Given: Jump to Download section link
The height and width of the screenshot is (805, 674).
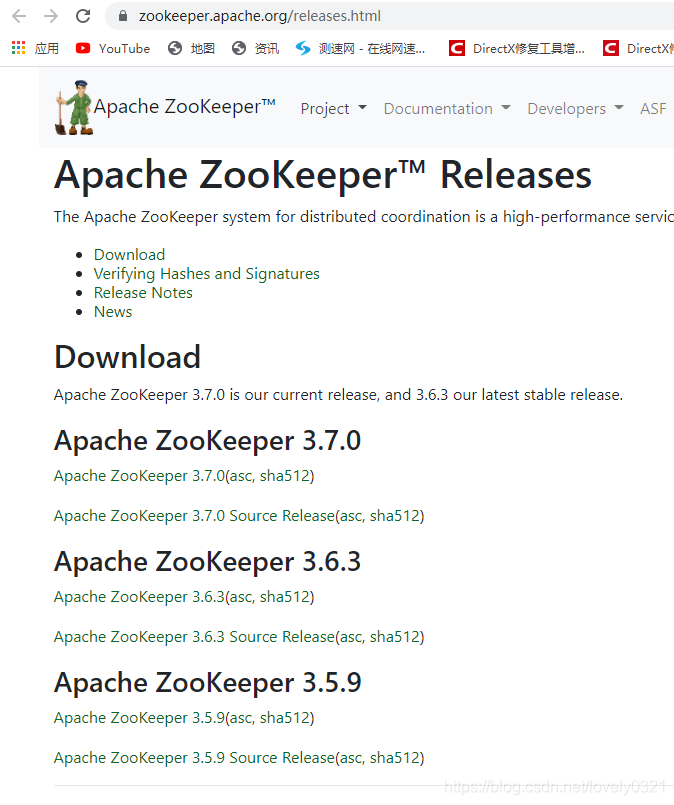Looking at the screenshot, I should tap(129, 255).
